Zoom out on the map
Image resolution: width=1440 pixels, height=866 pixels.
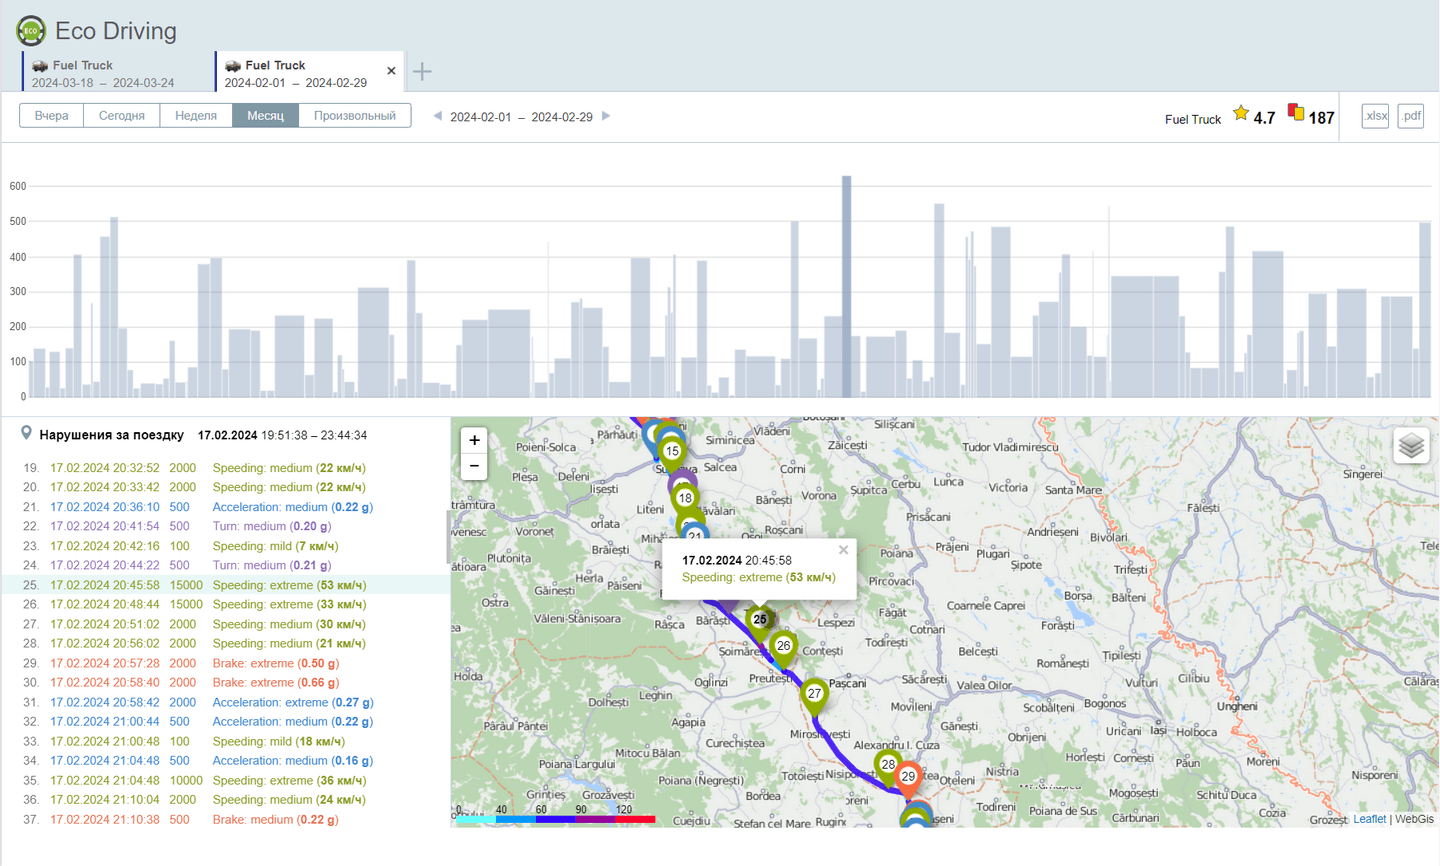point(474,466)
